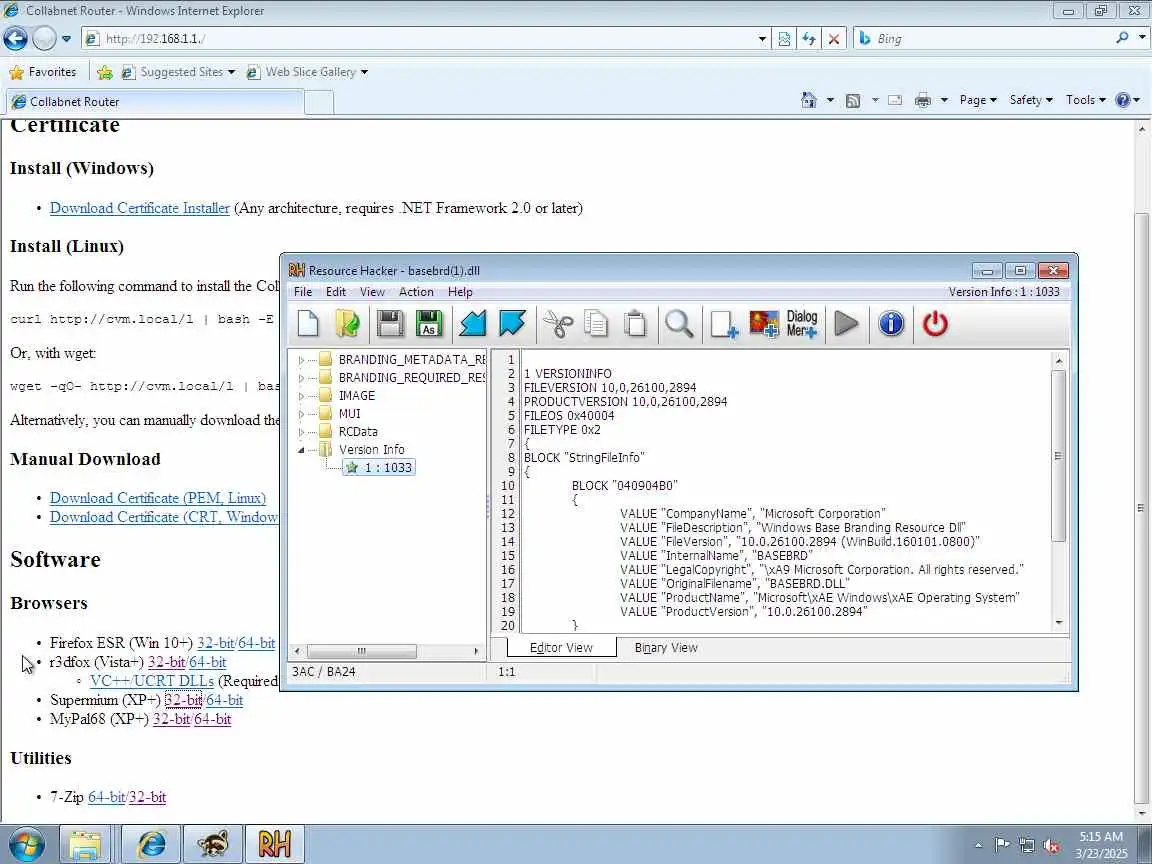
Task: Open the Tools menu dropdown in Internet Explorer
Action: 1085,100
